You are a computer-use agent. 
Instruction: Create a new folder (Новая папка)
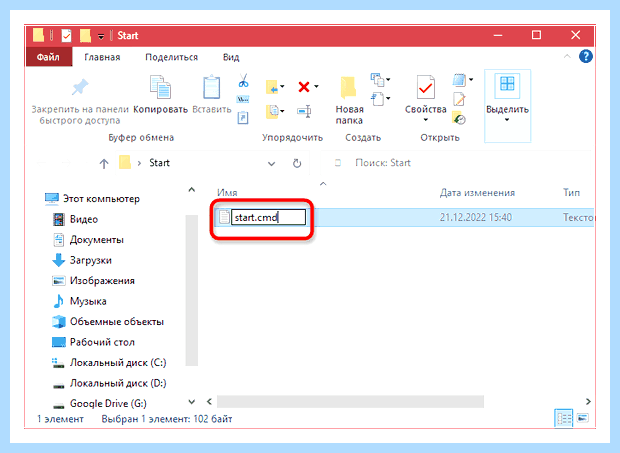[349, 101]
